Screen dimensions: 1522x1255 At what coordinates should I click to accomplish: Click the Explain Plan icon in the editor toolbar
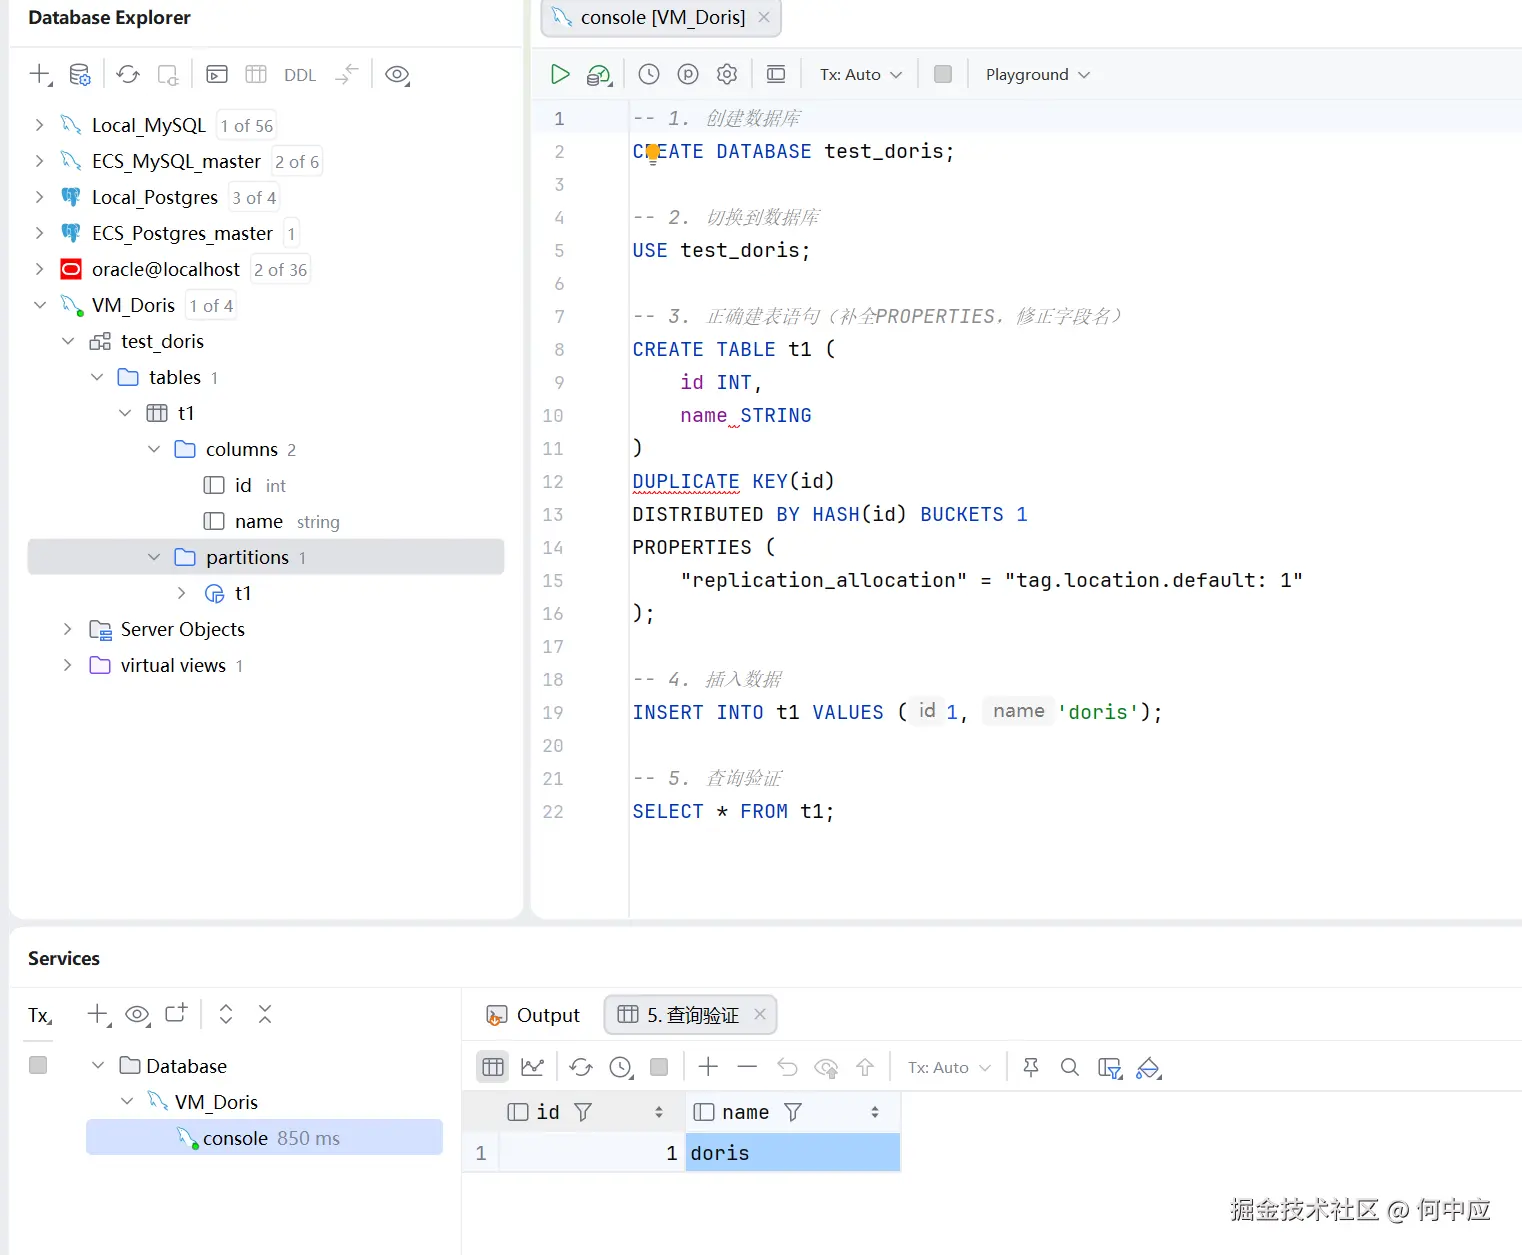[x=599, y=74]
